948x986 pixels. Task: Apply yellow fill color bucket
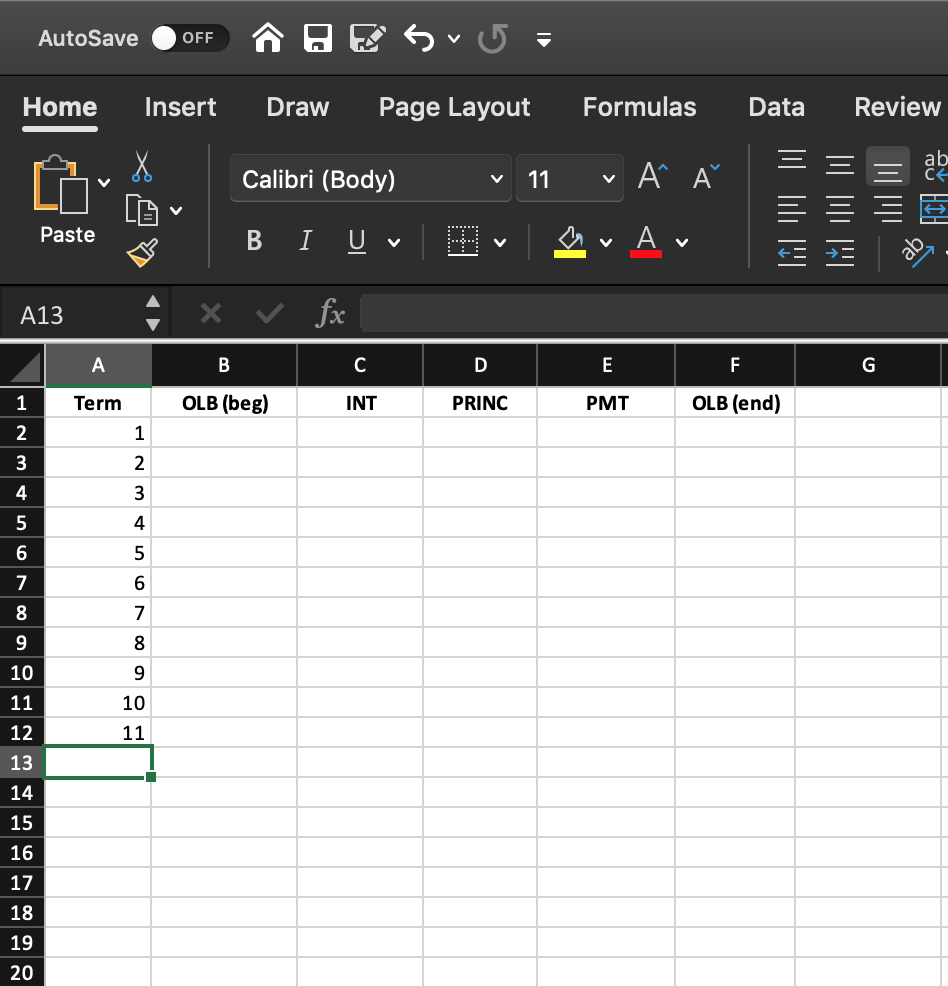(x=570, y=241)
